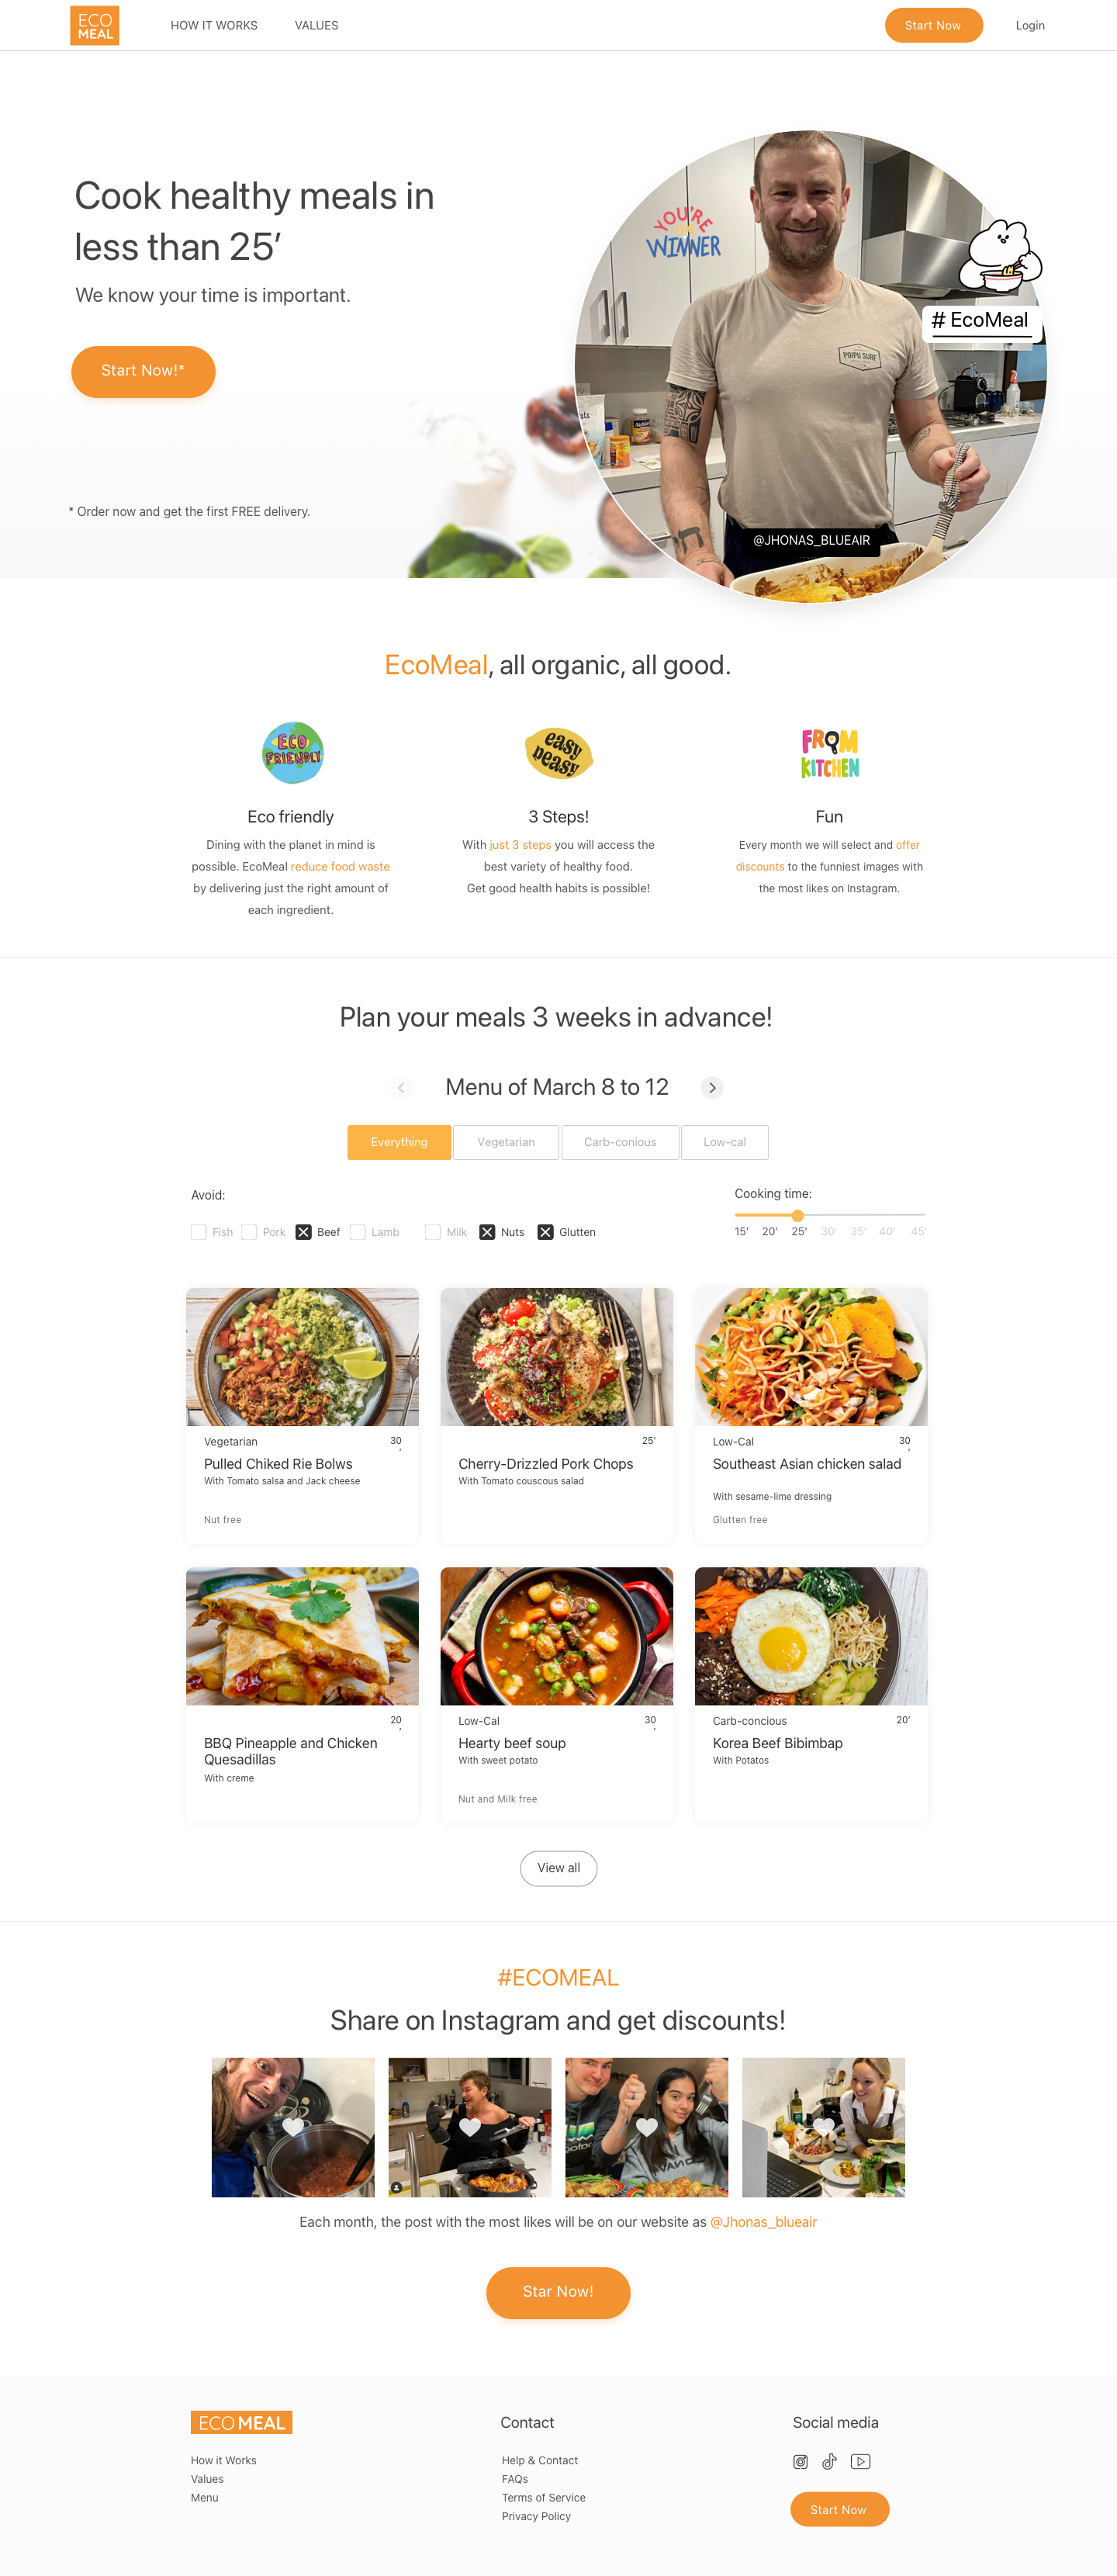
Task: Uncheck the Nuts avoid checkbox
Action: pos(487,1232)
